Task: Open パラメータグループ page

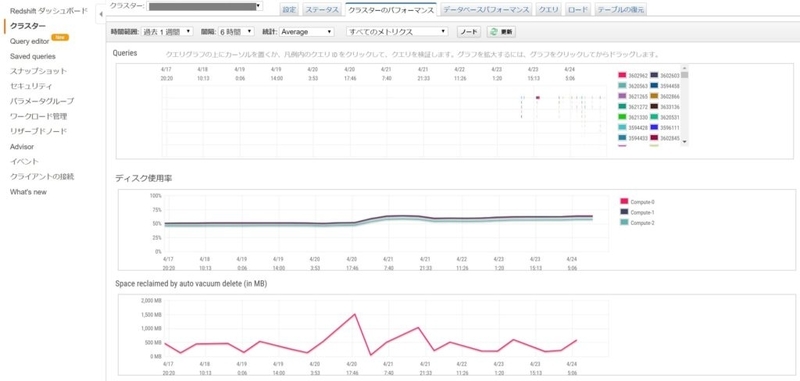Action: coord(42,101)
